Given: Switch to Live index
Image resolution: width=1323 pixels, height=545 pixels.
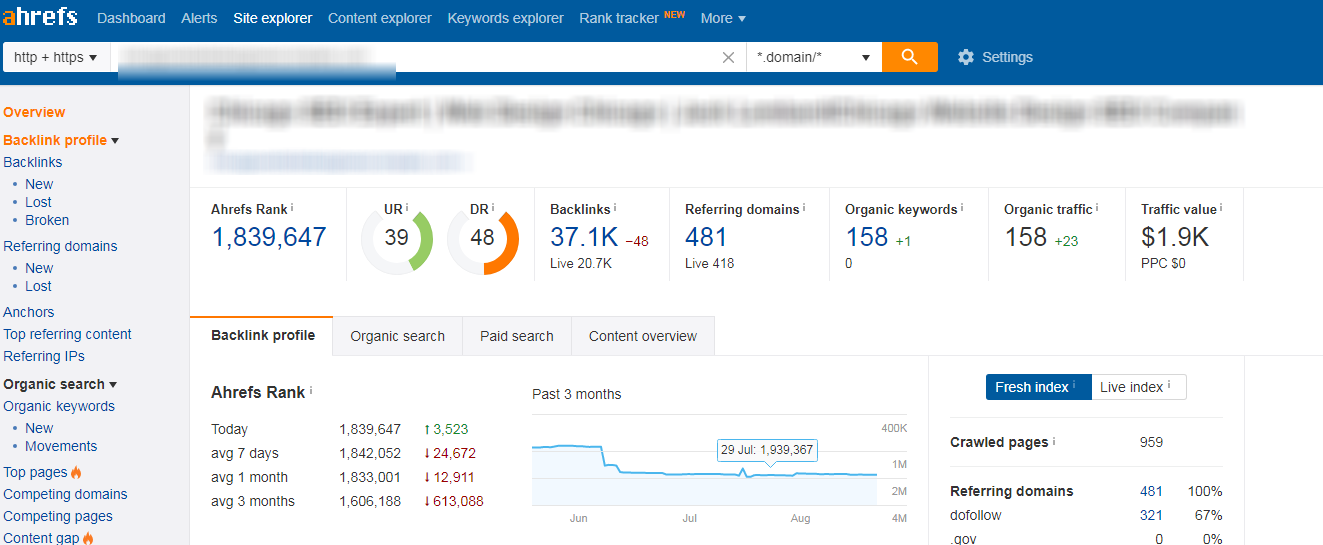Looking at the screenshot, I should 1138,387.
